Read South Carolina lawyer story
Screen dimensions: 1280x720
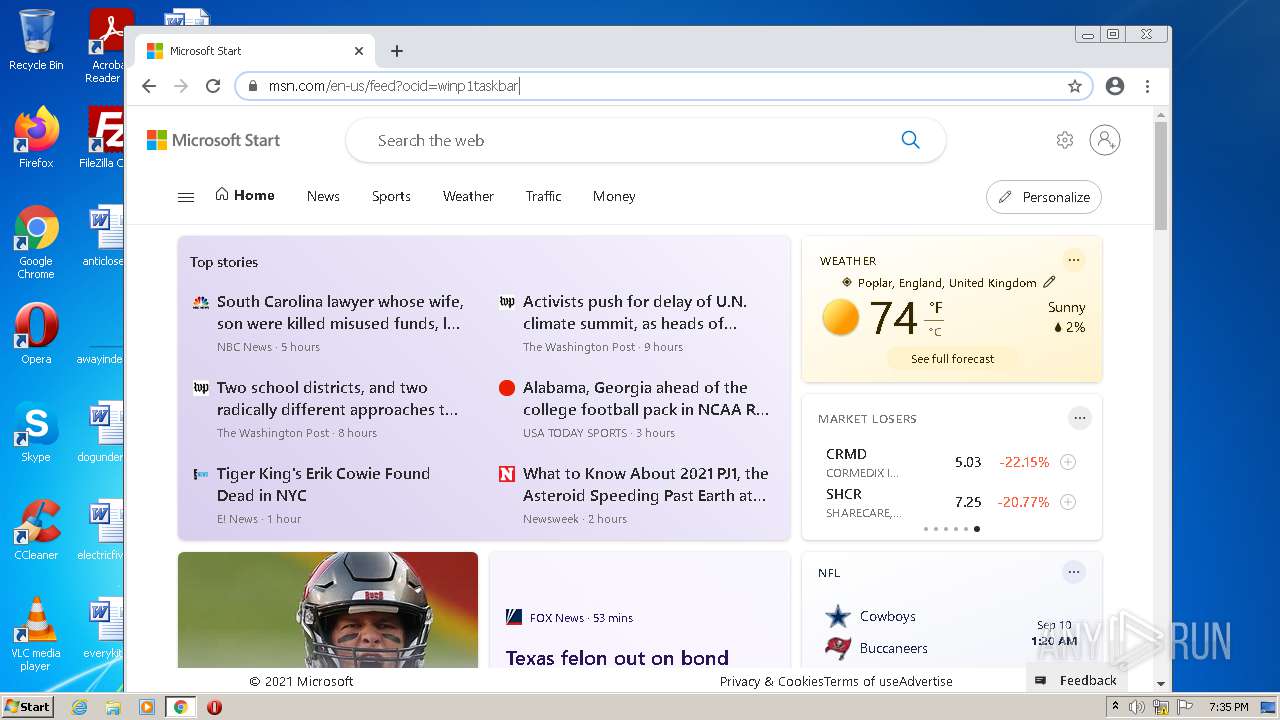pyautogui.click(x=340, y=312)
